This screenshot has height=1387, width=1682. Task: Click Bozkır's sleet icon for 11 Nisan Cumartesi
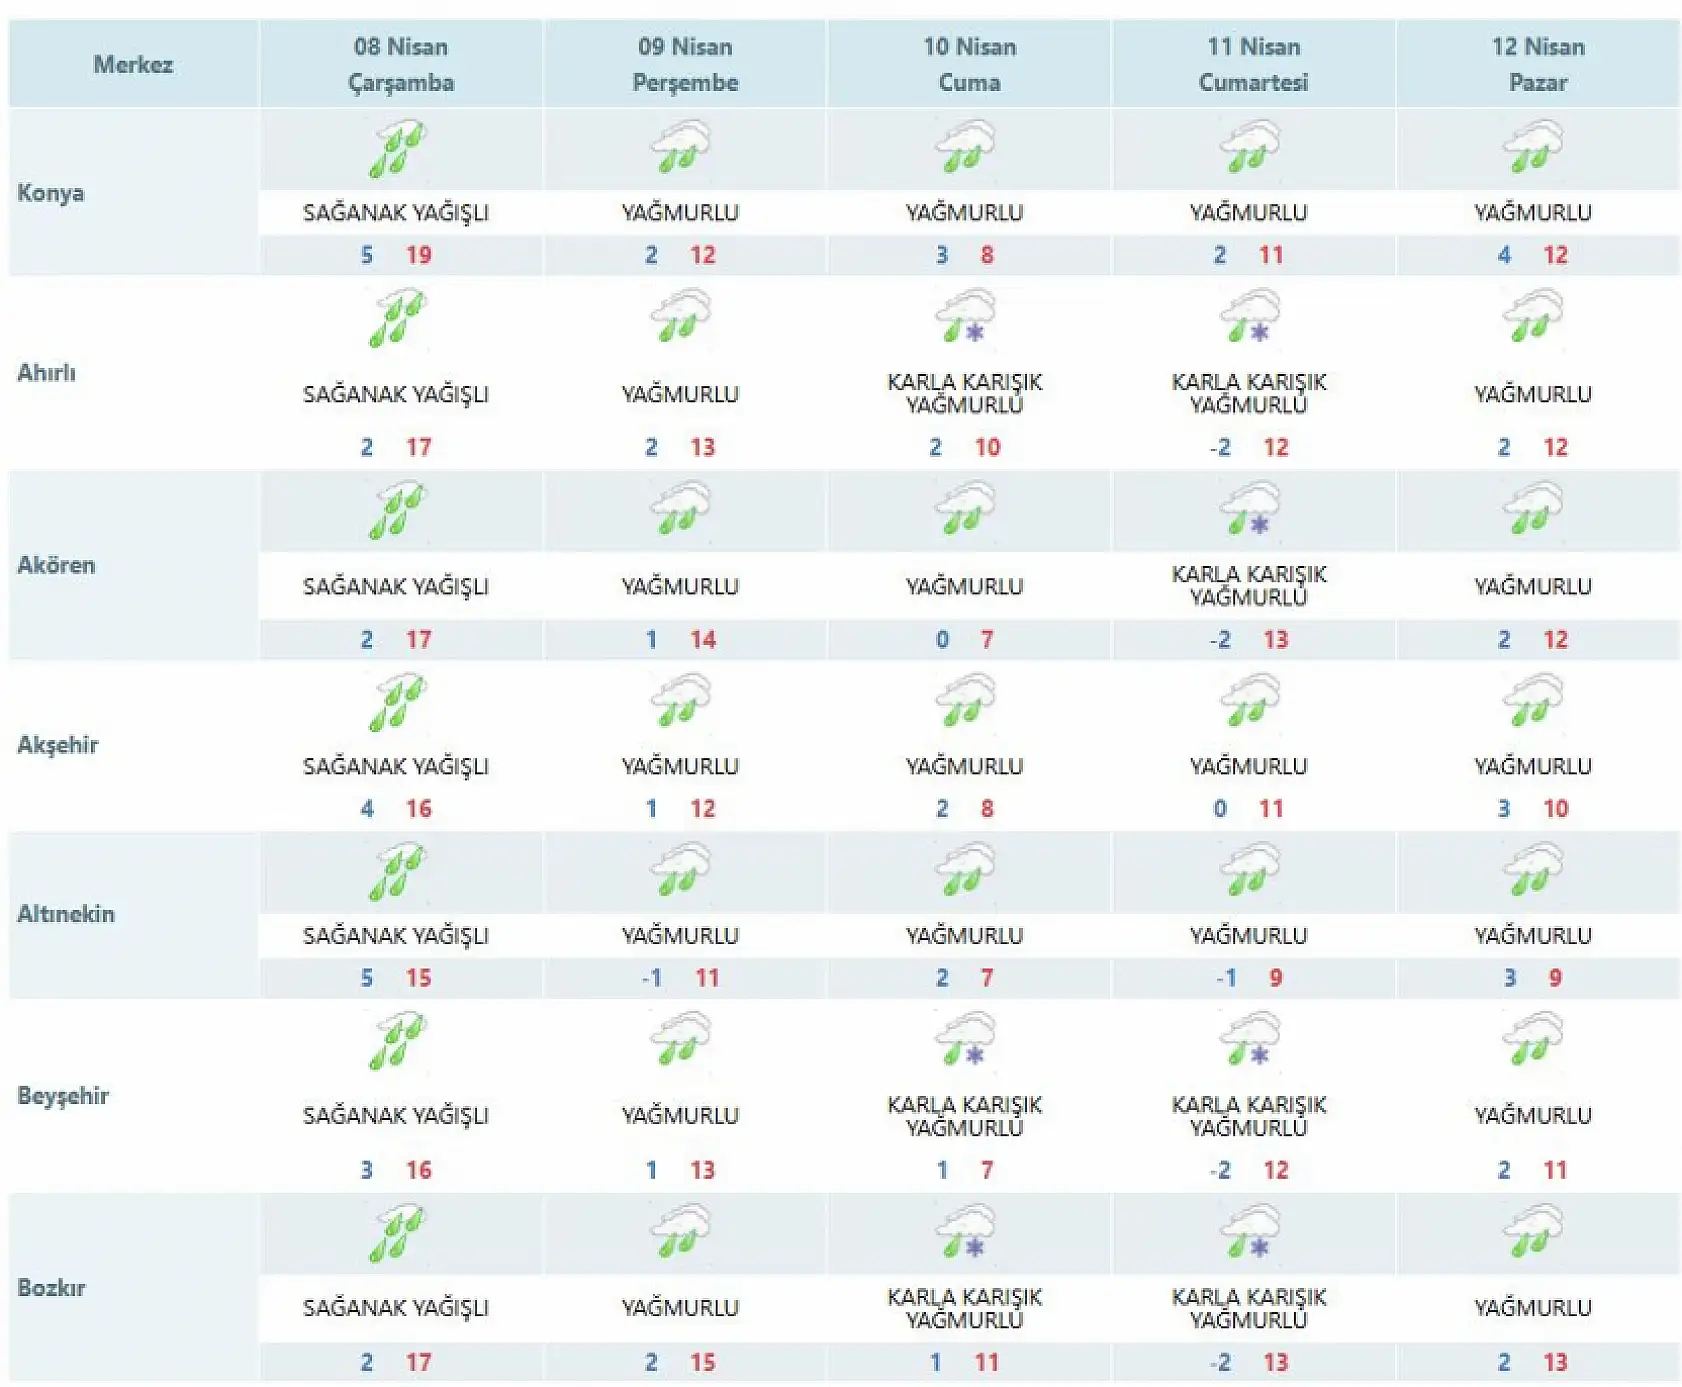(1249, 1231)
